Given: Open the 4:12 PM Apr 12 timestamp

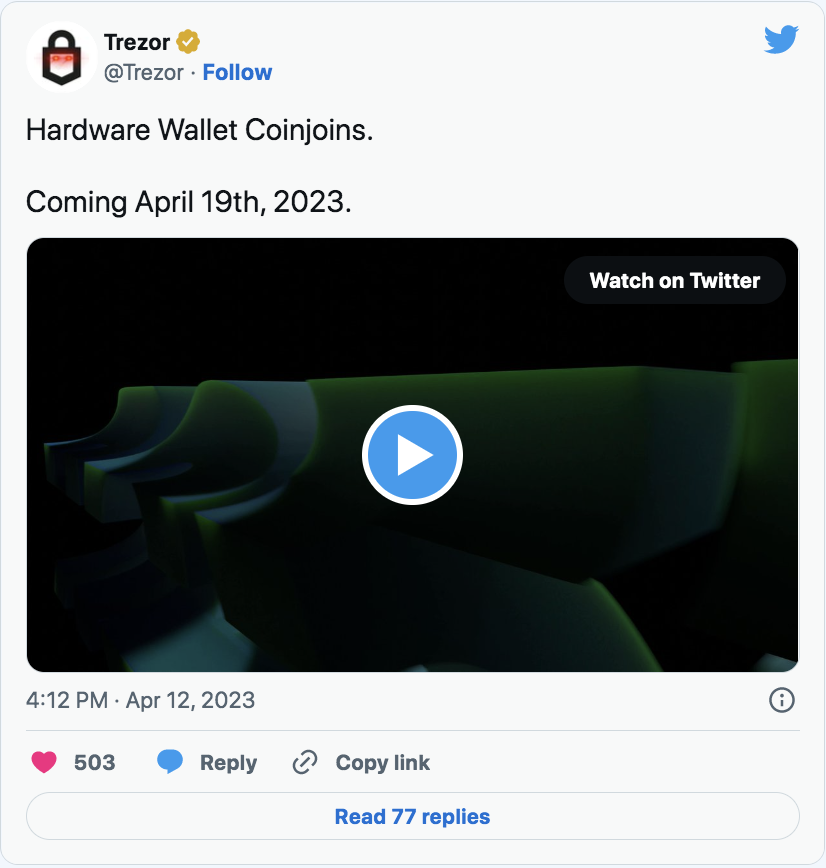Looking at the screenshot, I should click(x=140, y=700).
